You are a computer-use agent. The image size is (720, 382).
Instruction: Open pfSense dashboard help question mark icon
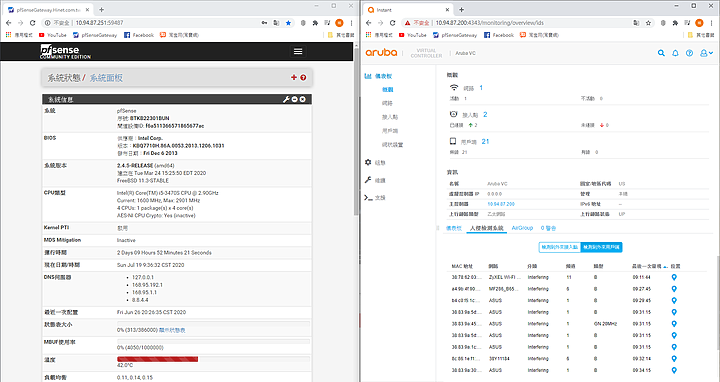pos(303,78)
